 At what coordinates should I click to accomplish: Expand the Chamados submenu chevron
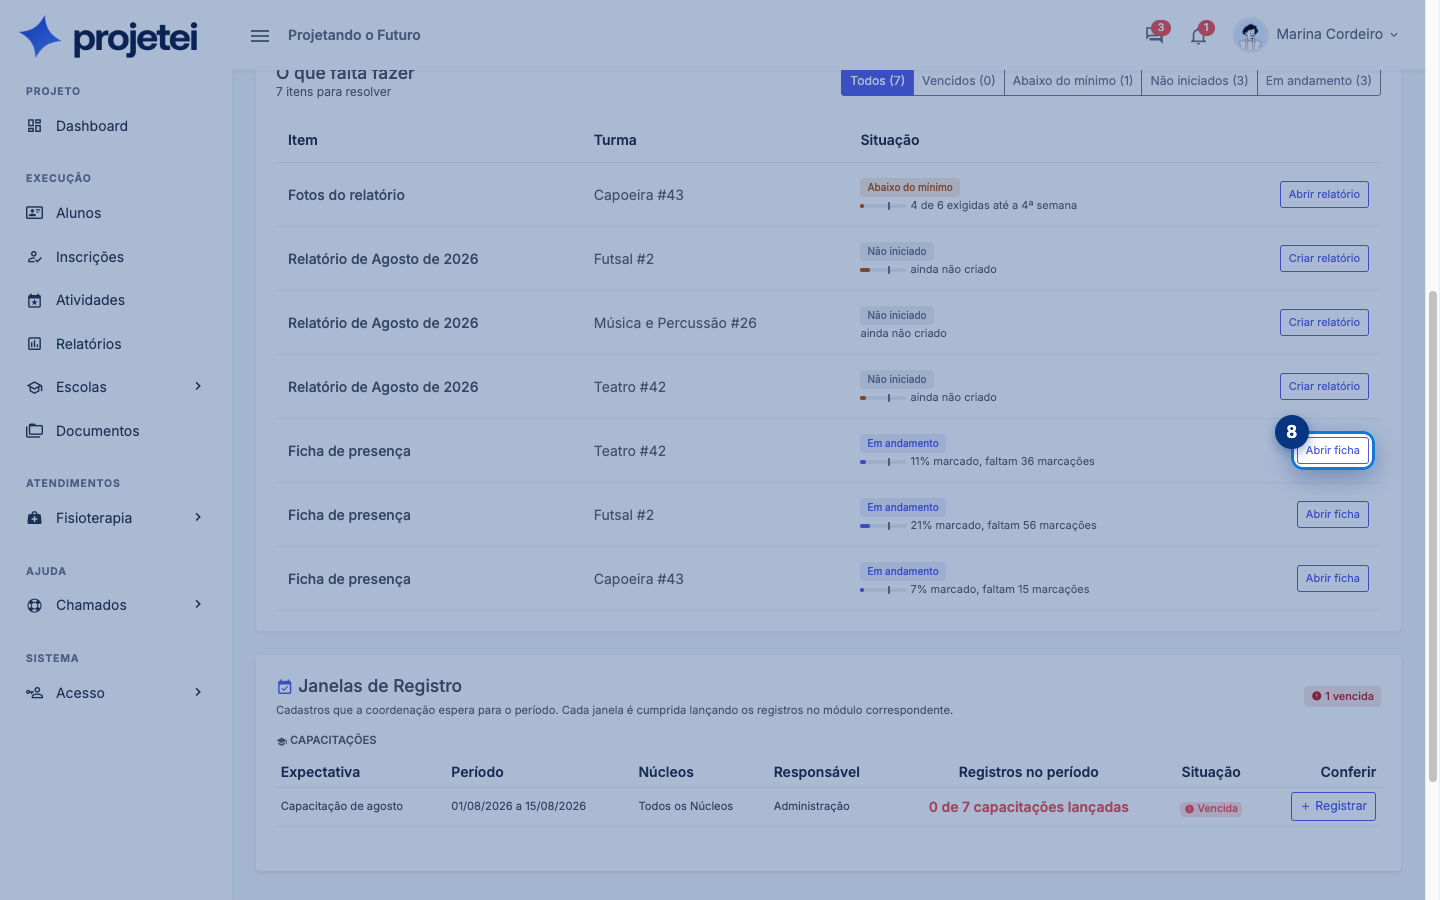(x=198, y=604)
